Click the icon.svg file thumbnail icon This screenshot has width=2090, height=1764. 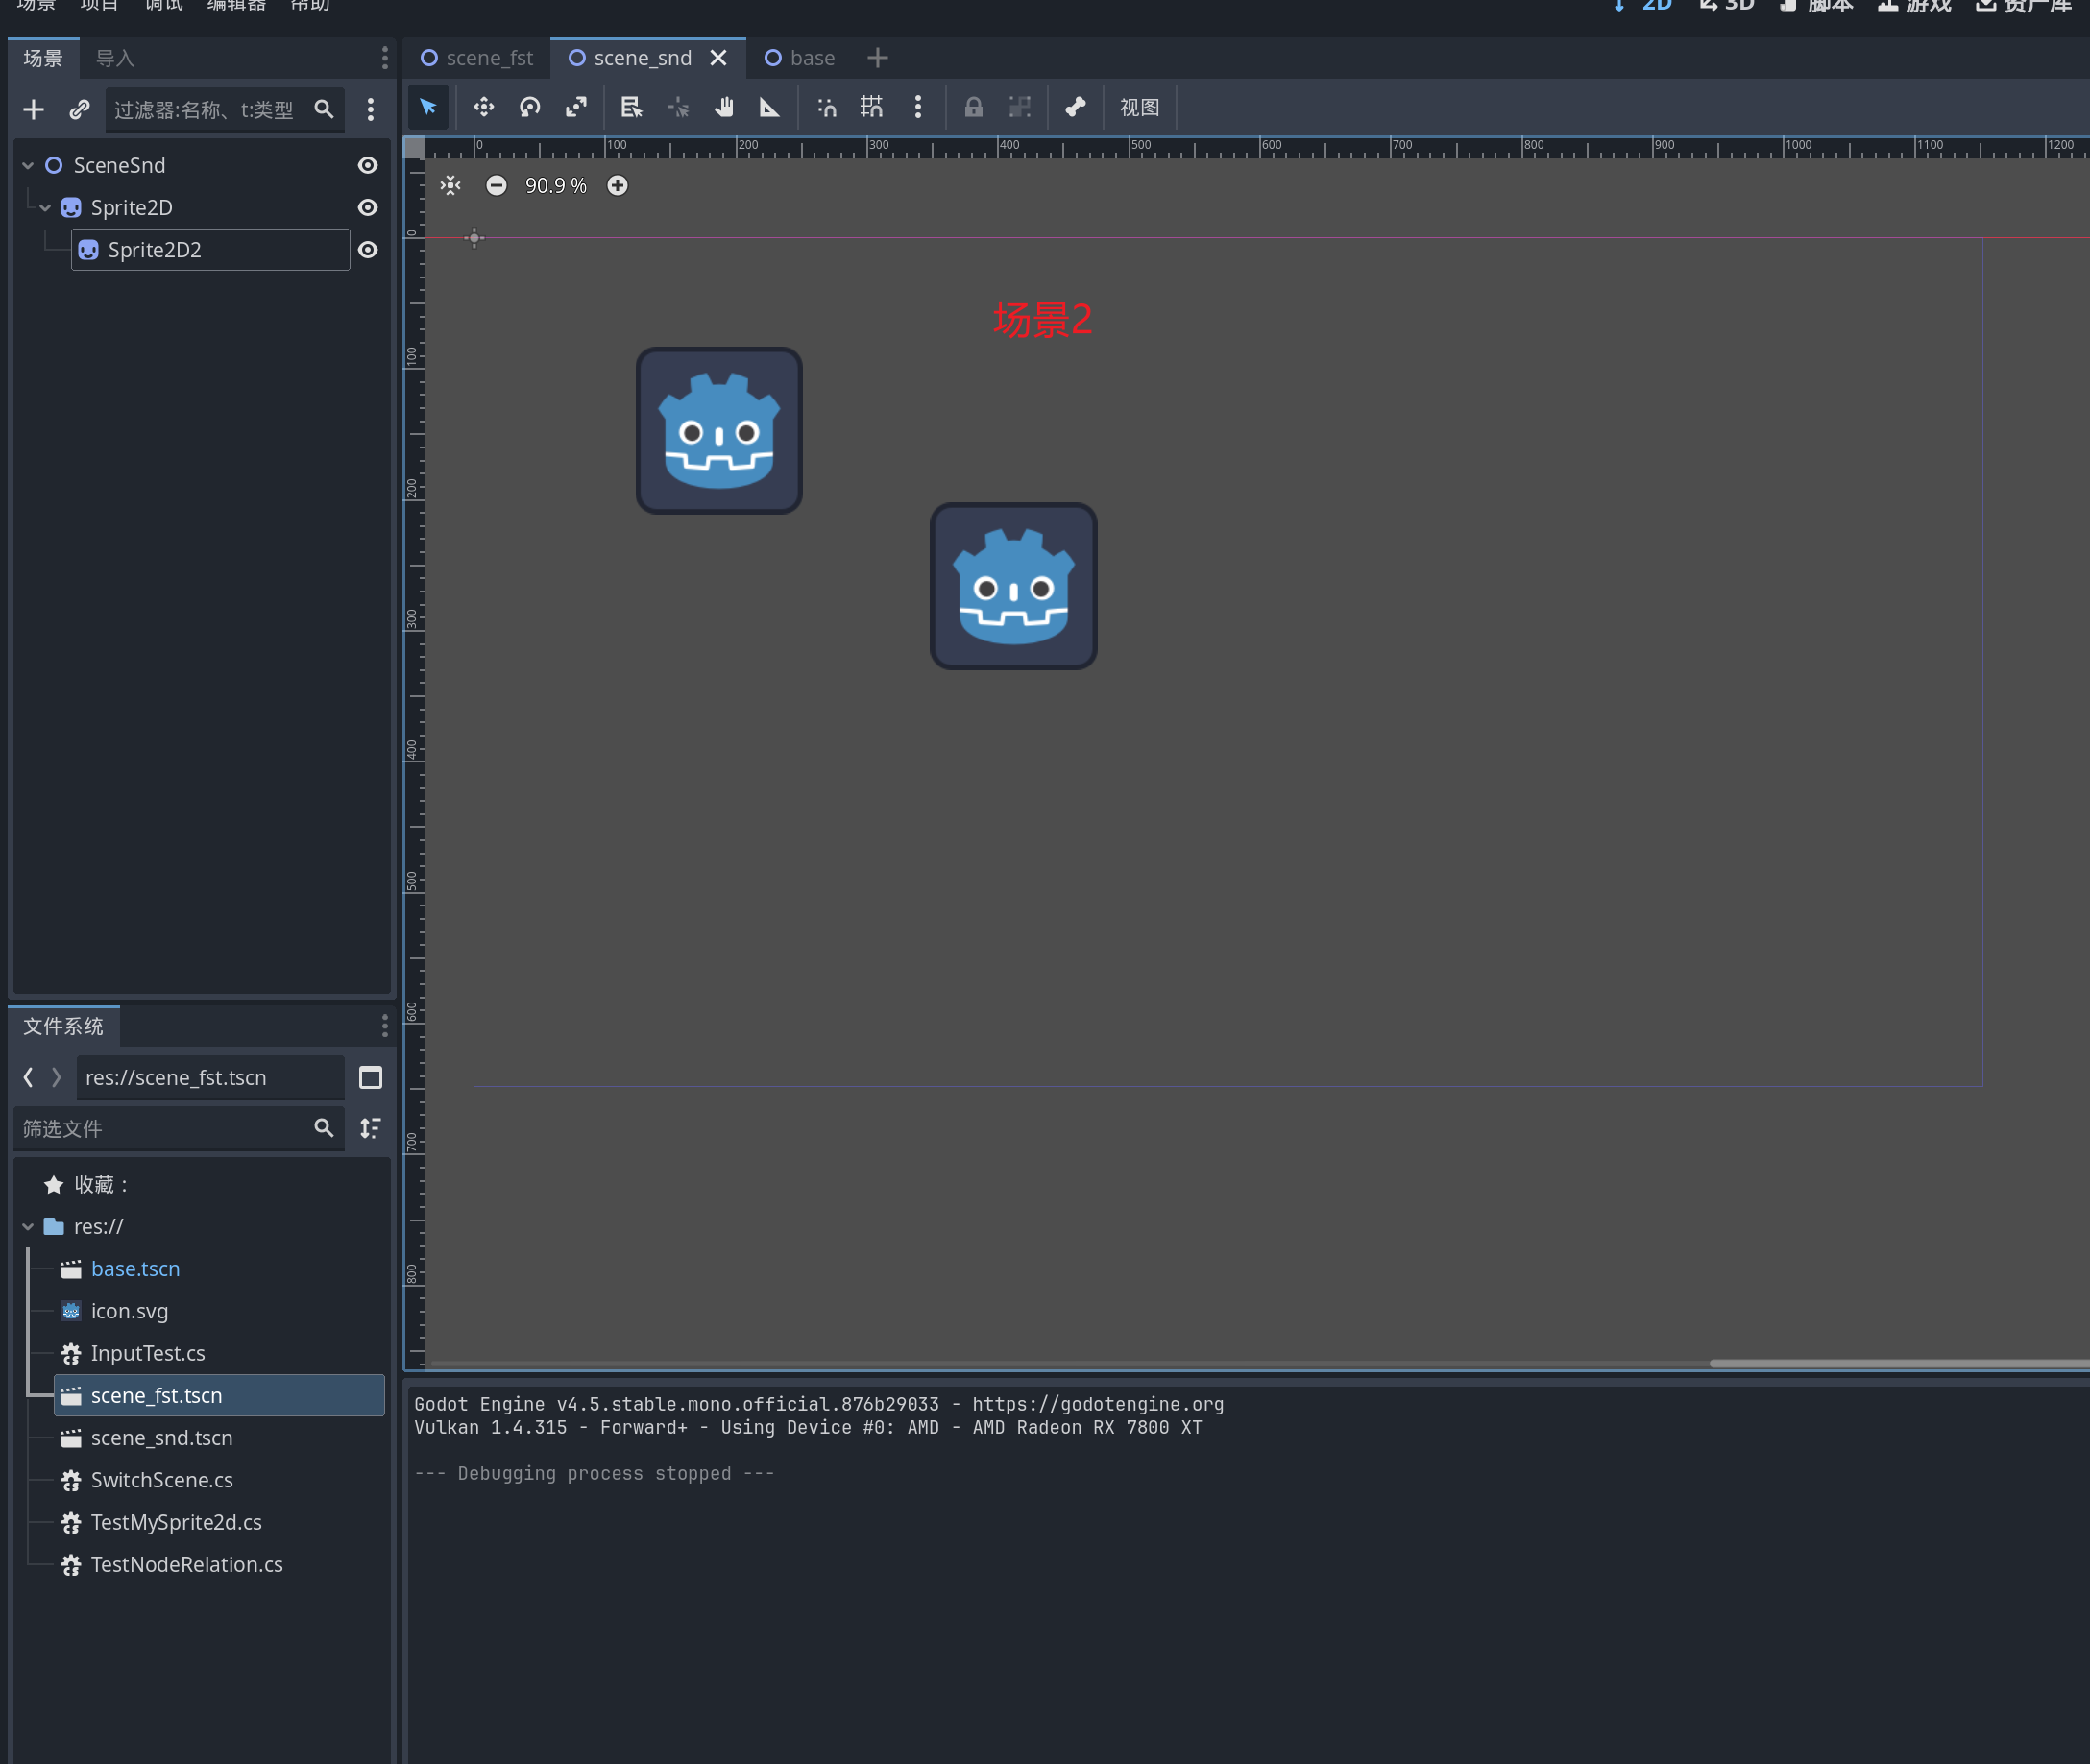(x=71, y=1311)
